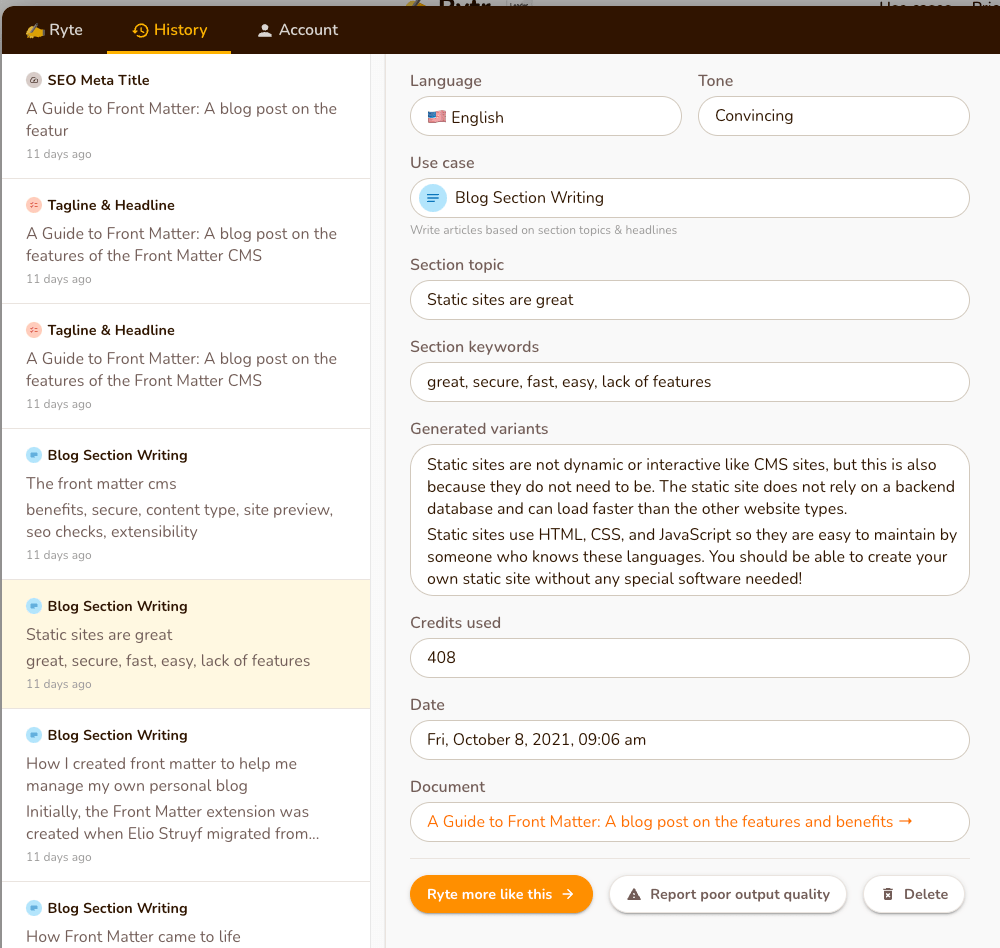This screenshot has height=948, width=1000.
Task: Open the 'How Front Matter came to life' entry
Action: tap(186, 915)
